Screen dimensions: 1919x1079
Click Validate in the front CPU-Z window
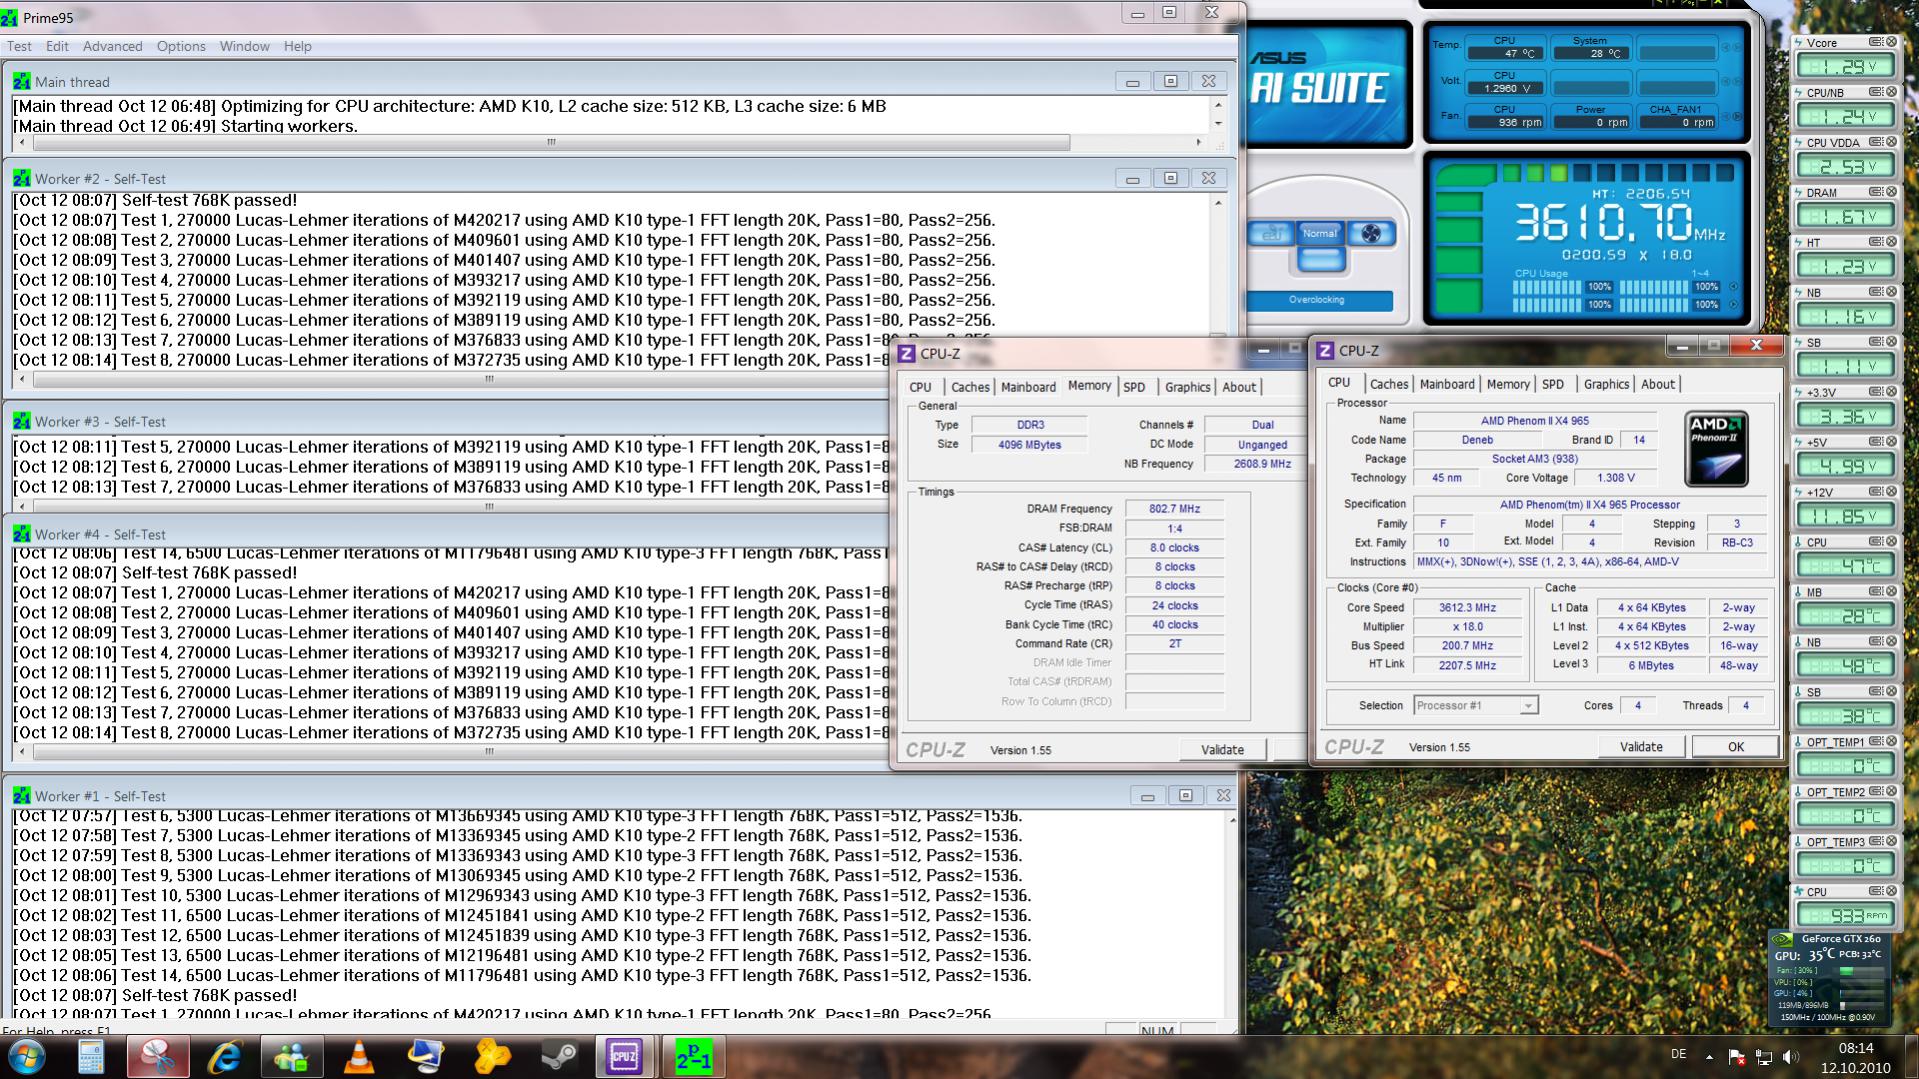[x=1641, y=747]
